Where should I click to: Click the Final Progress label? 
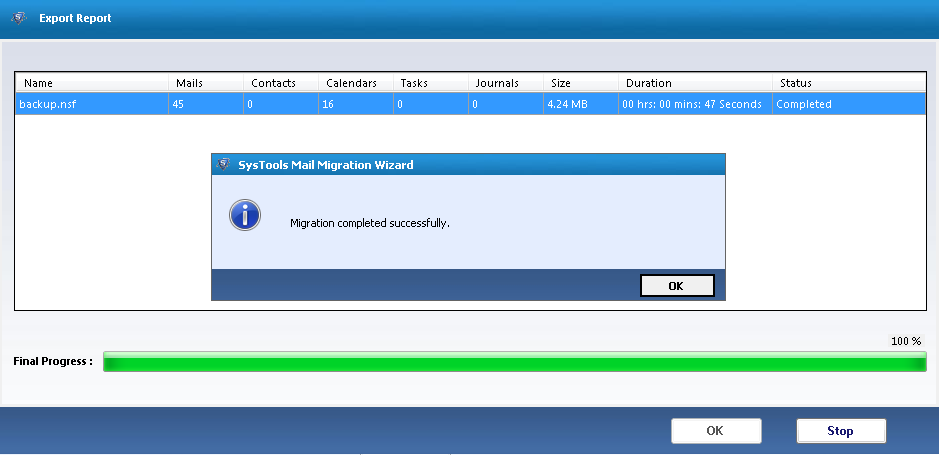[x=53, y=361]
